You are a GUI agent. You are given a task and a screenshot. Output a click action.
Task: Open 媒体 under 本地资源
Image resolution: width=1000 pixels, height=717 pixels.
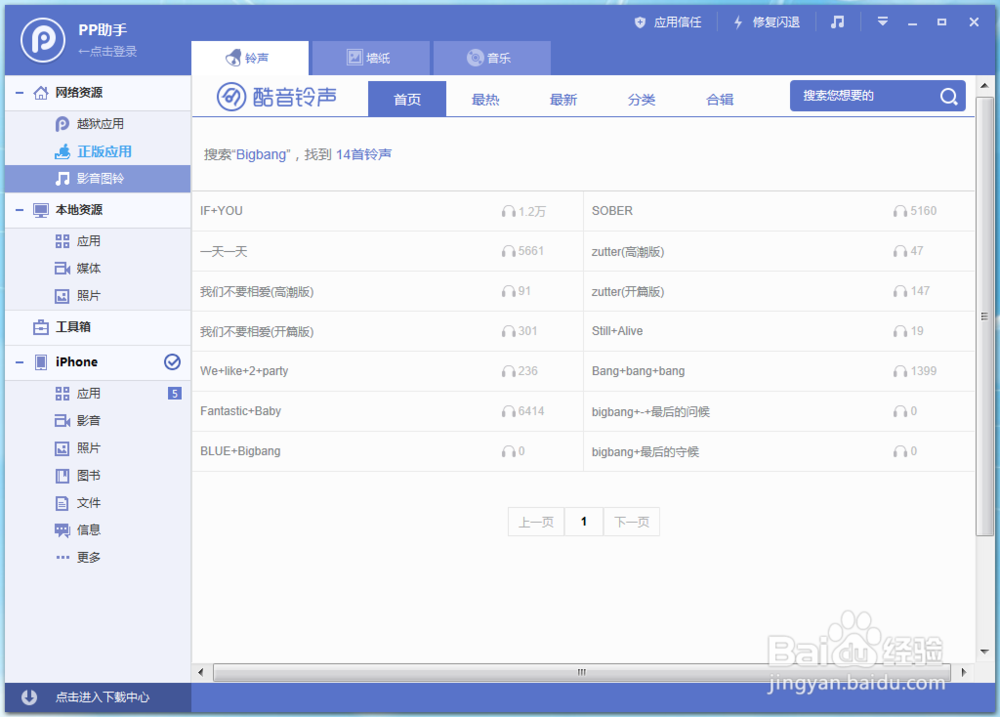(98, 269)
